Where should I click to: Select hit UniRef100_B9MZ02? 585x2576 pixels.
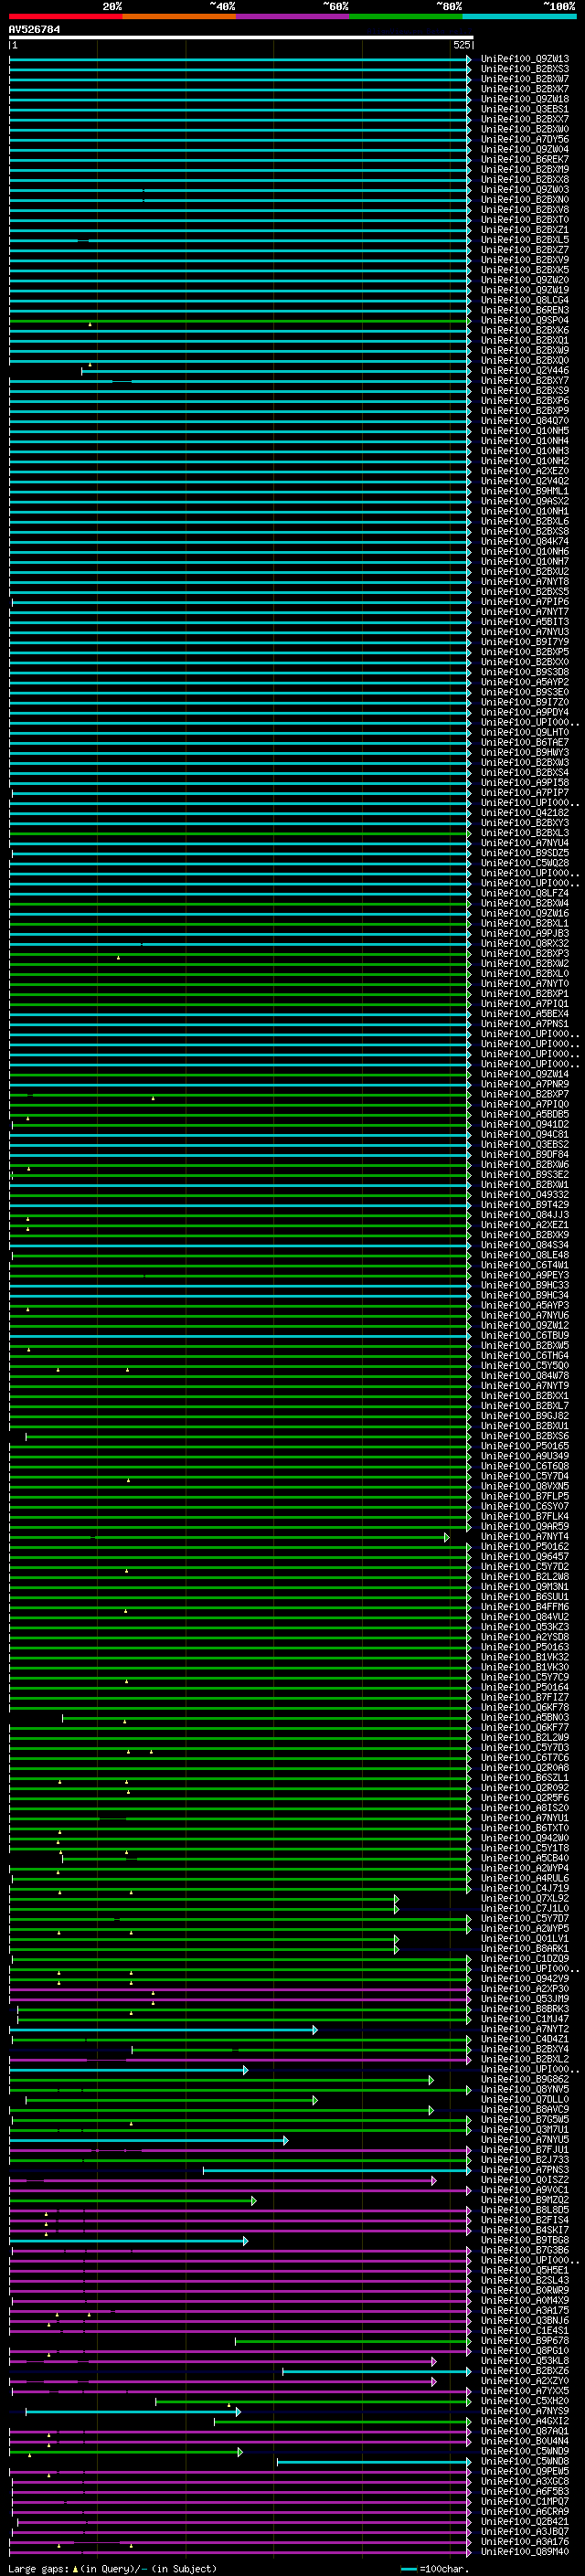click(x=525, y=2200)
